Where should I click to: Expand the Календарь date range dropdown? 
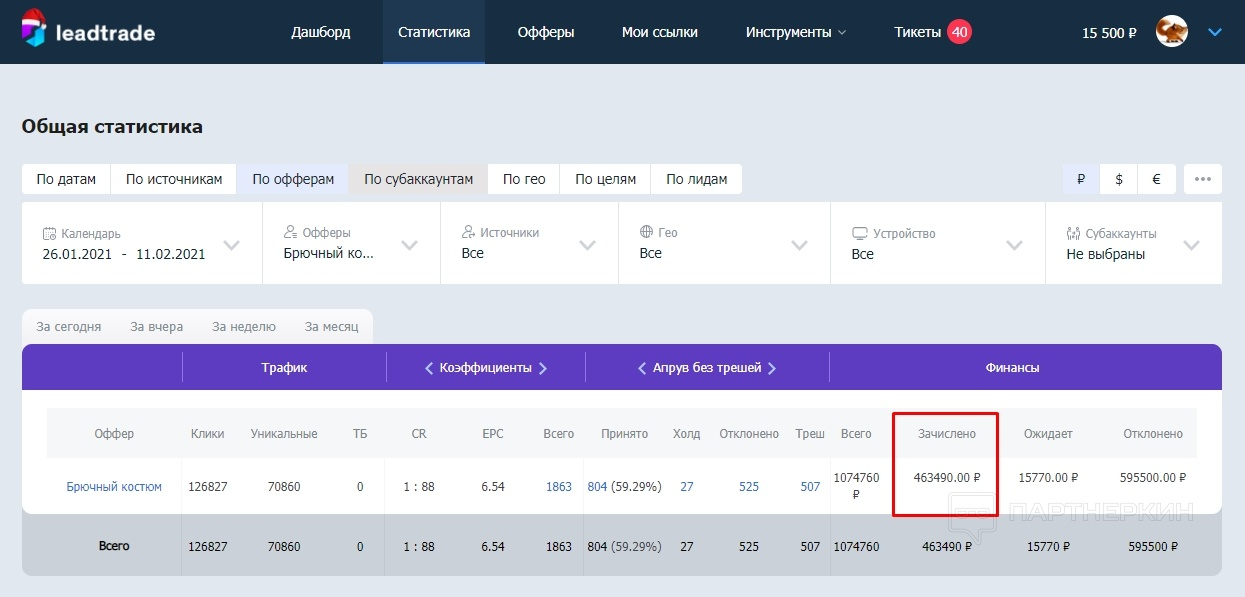pyautogui.click(x=231, y=245)
